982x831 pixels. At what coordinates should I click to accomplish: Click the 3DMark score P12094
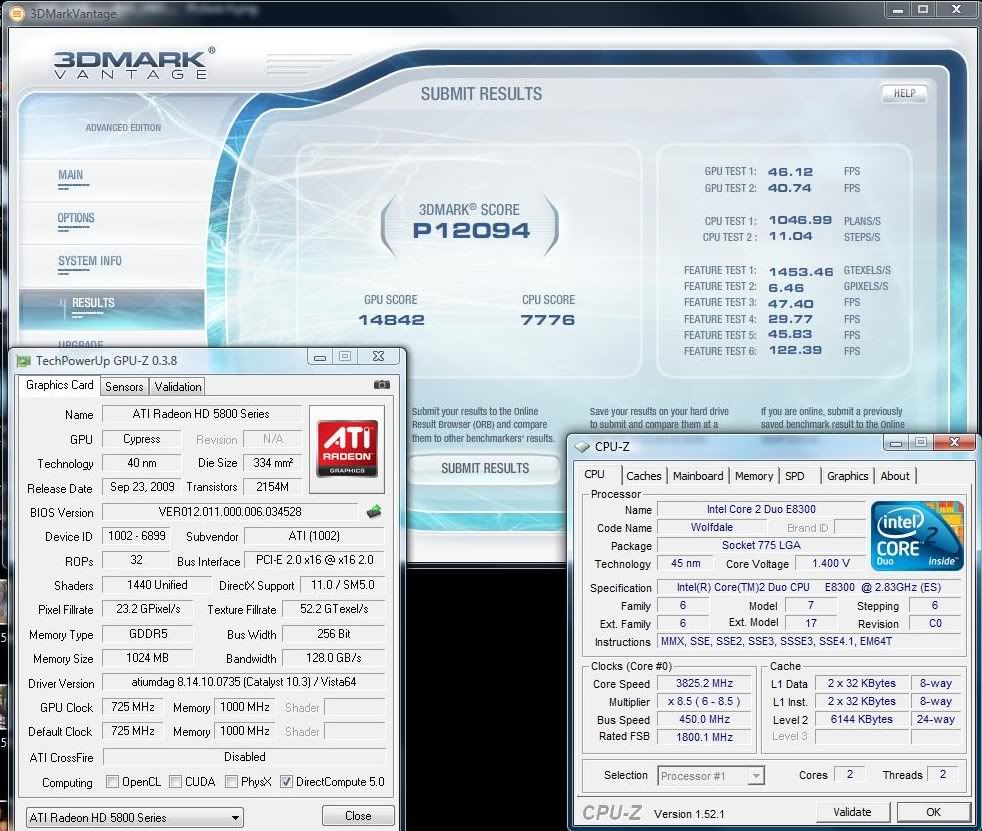(x=471, y=231)
